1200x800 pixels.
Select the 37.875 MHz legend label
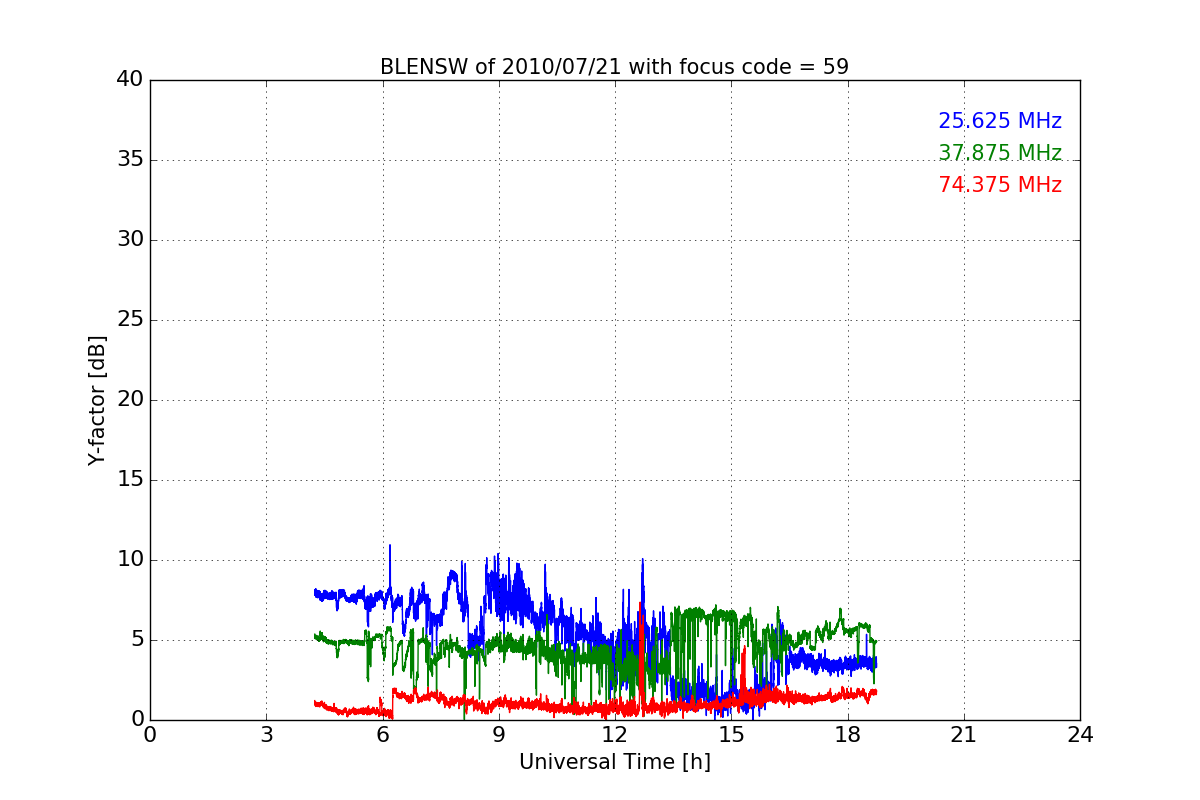(1000, 153)
